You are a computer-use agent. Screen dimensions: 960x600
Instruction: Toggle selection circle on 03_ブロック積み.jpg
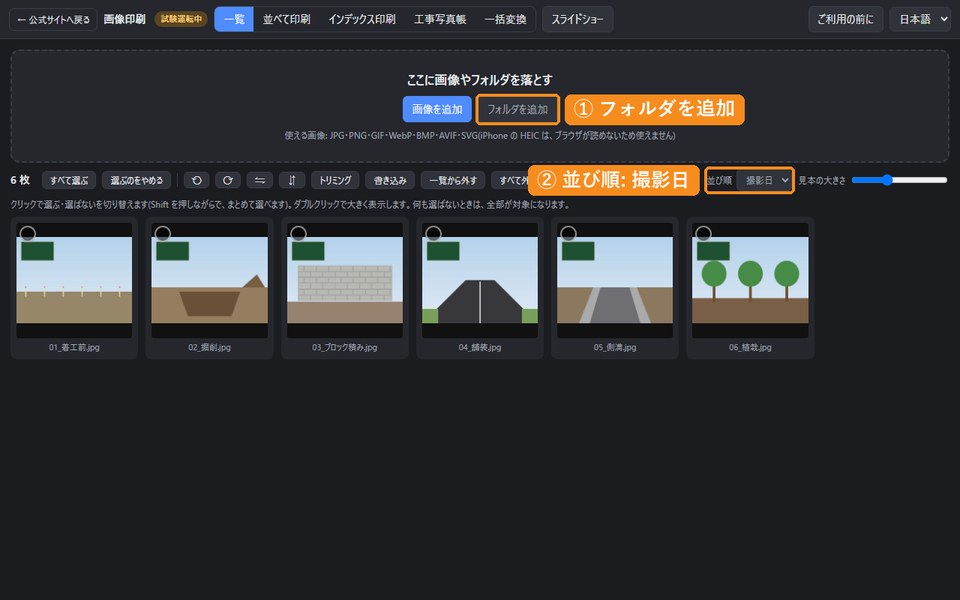click(x=298, y=233)
